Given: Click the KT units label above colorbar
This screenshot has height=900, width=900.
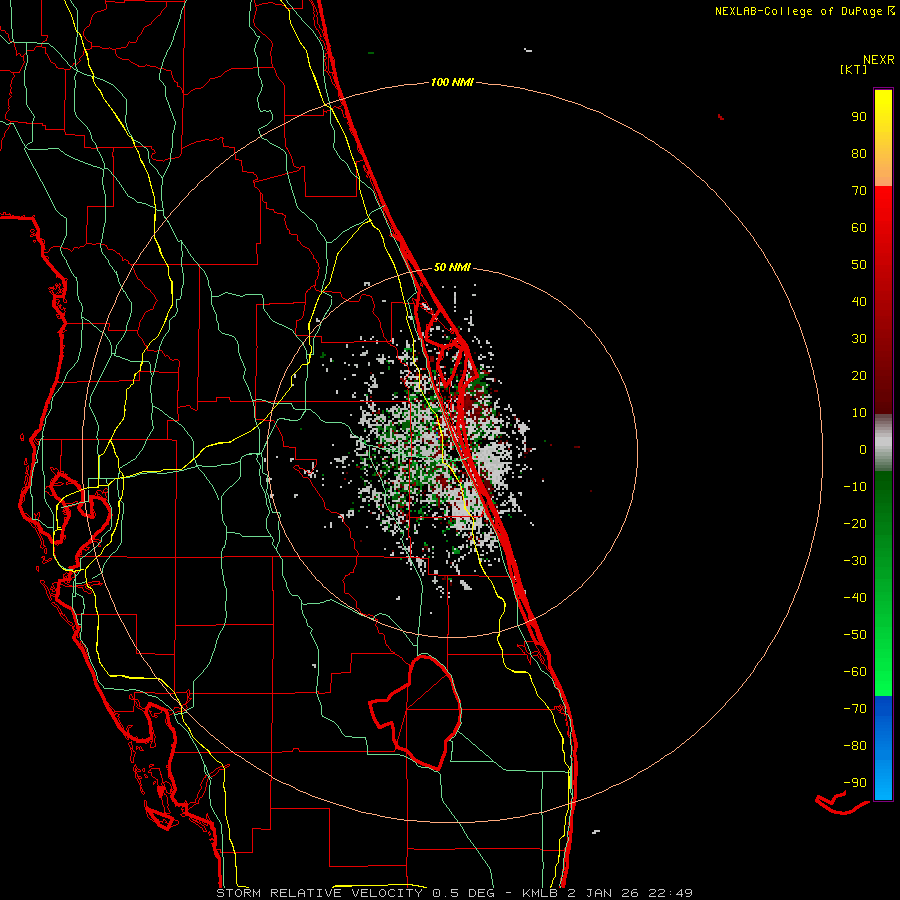Looking at the screenshot, I should pyautogui.click(x=853, y=69).
